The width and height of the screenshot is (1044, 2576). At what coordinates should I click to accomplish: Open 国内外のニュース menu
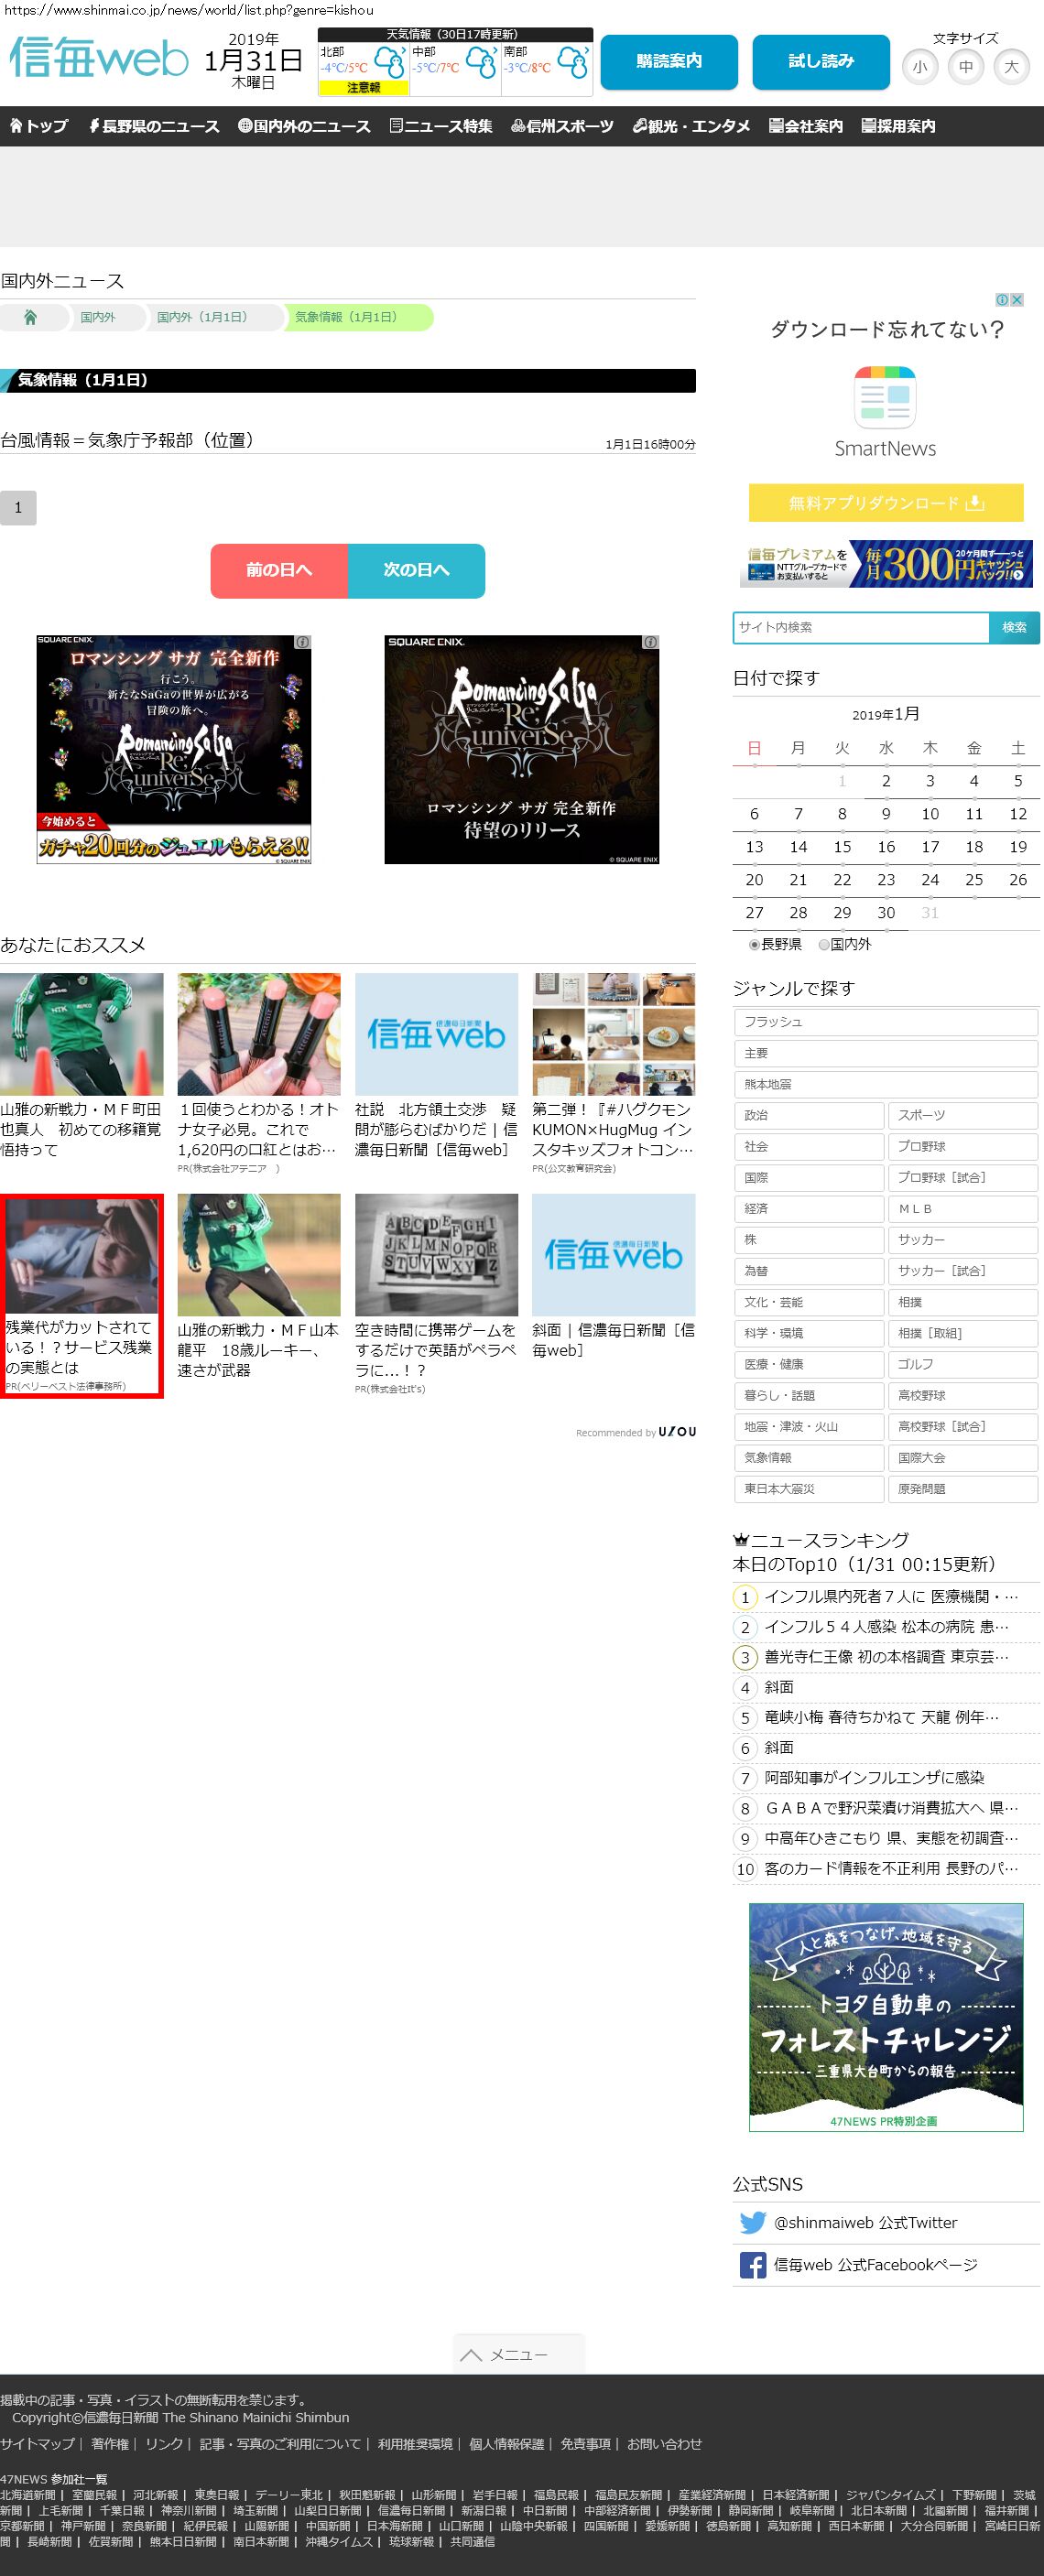[x=304, y=126]
